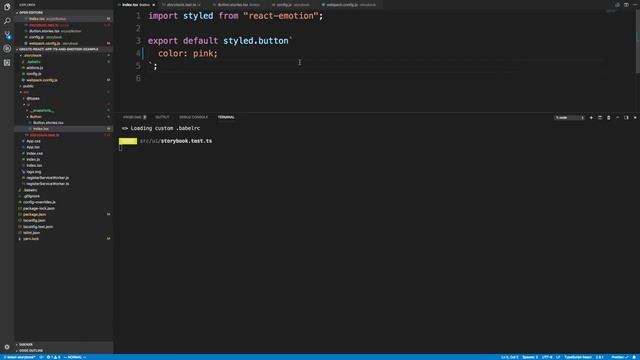Switch to the Problems panel tab
The image size is (640, 360).
134,117
